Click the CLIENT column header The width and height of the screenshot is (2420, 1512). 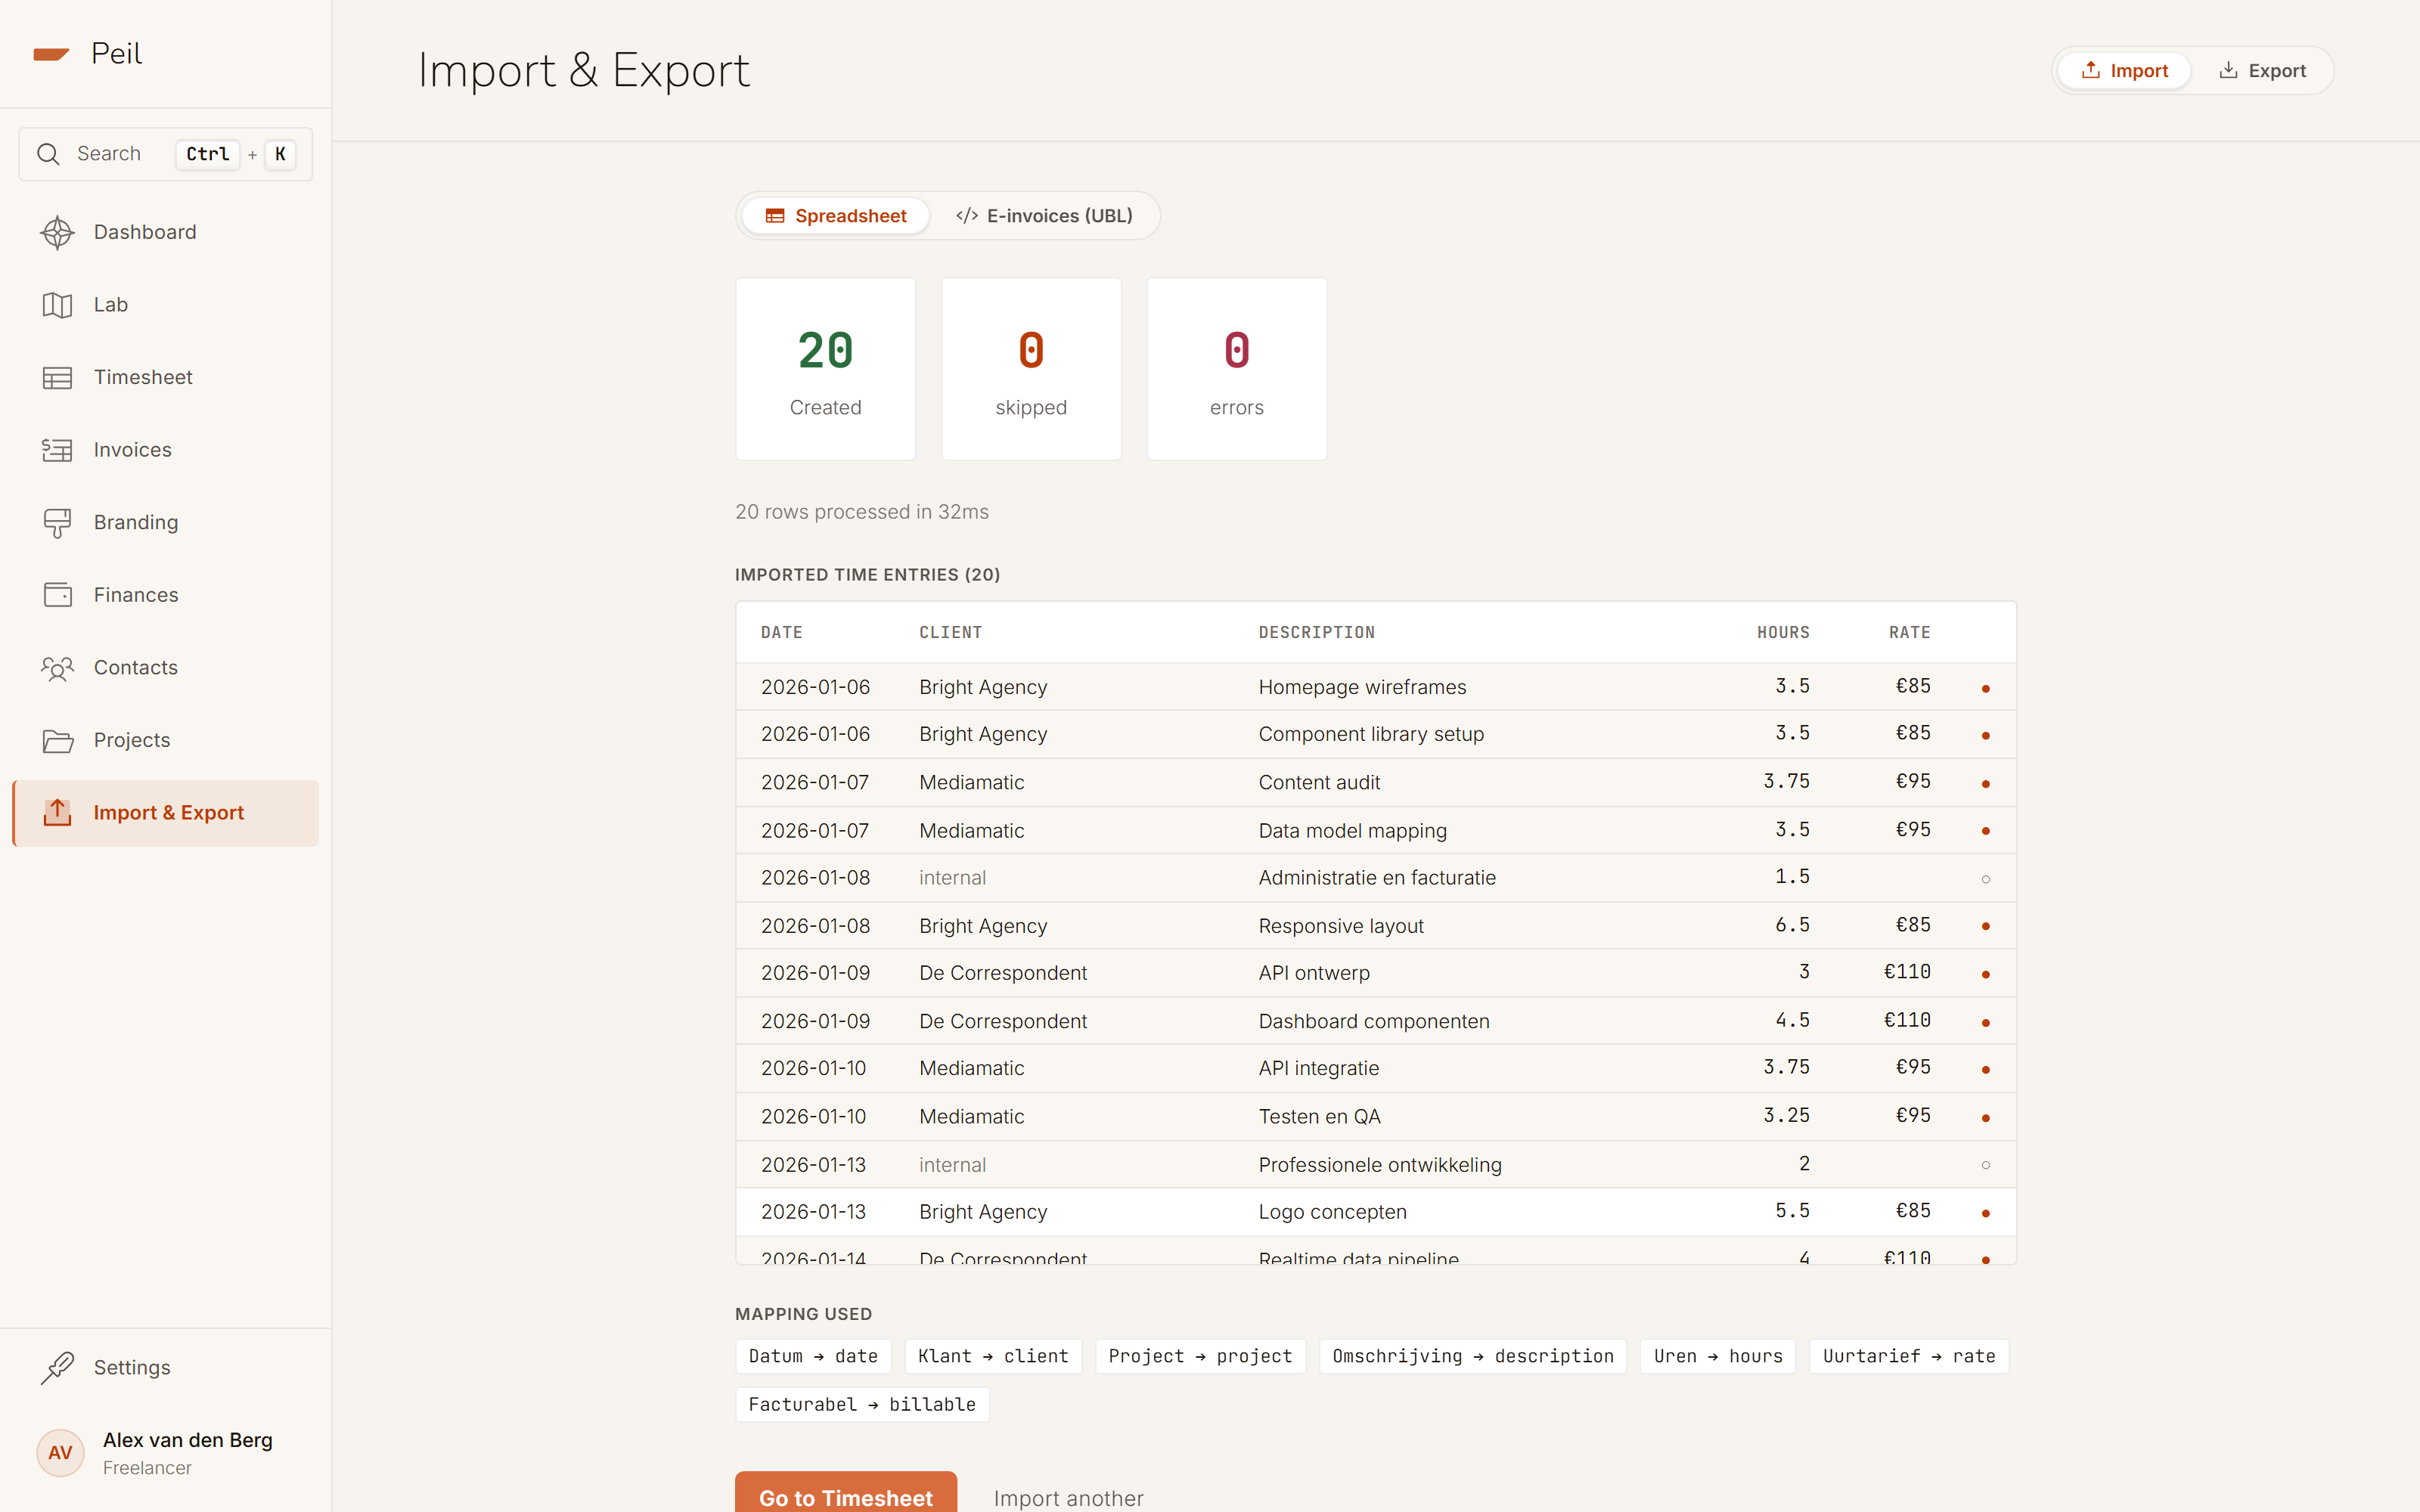[951, 633]
